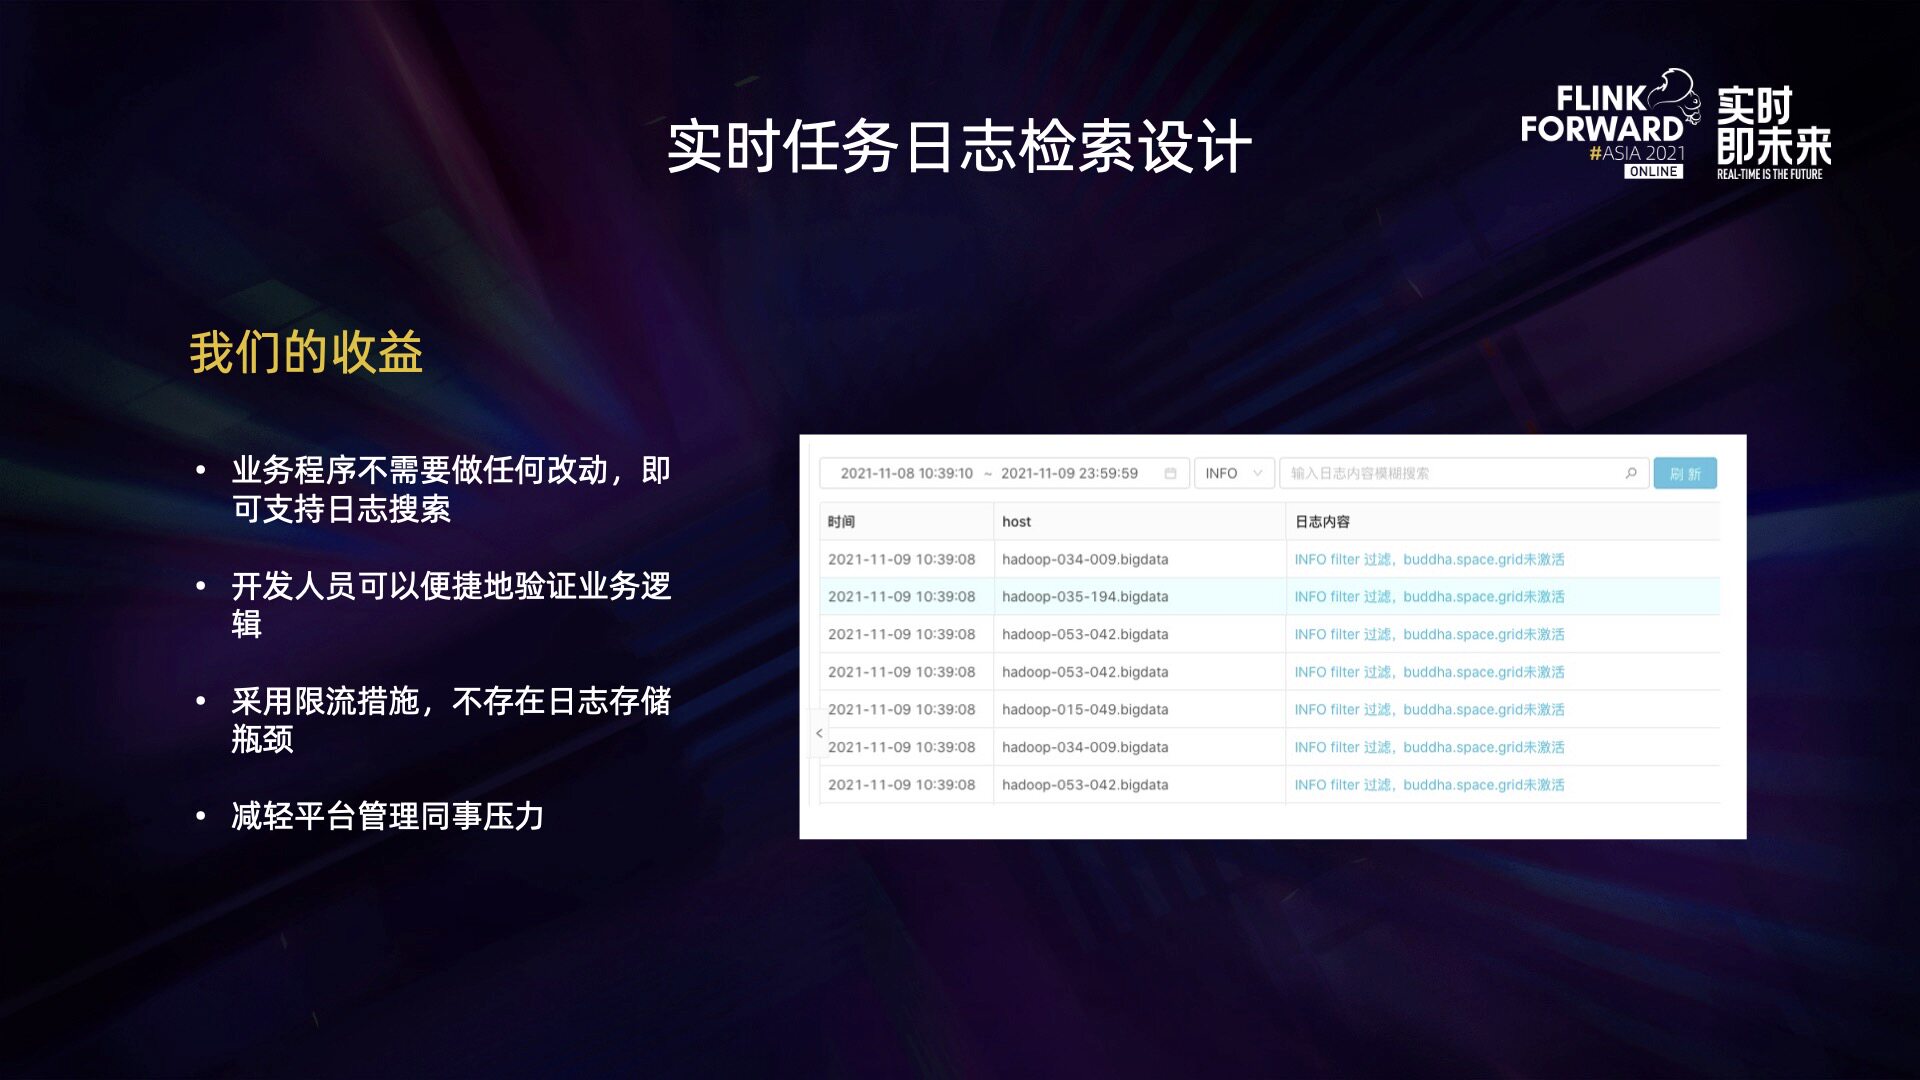1920x1080 pixels.
Task: Select the hadoop-015-049.bigdata host cell
Action: point(1085,709)
